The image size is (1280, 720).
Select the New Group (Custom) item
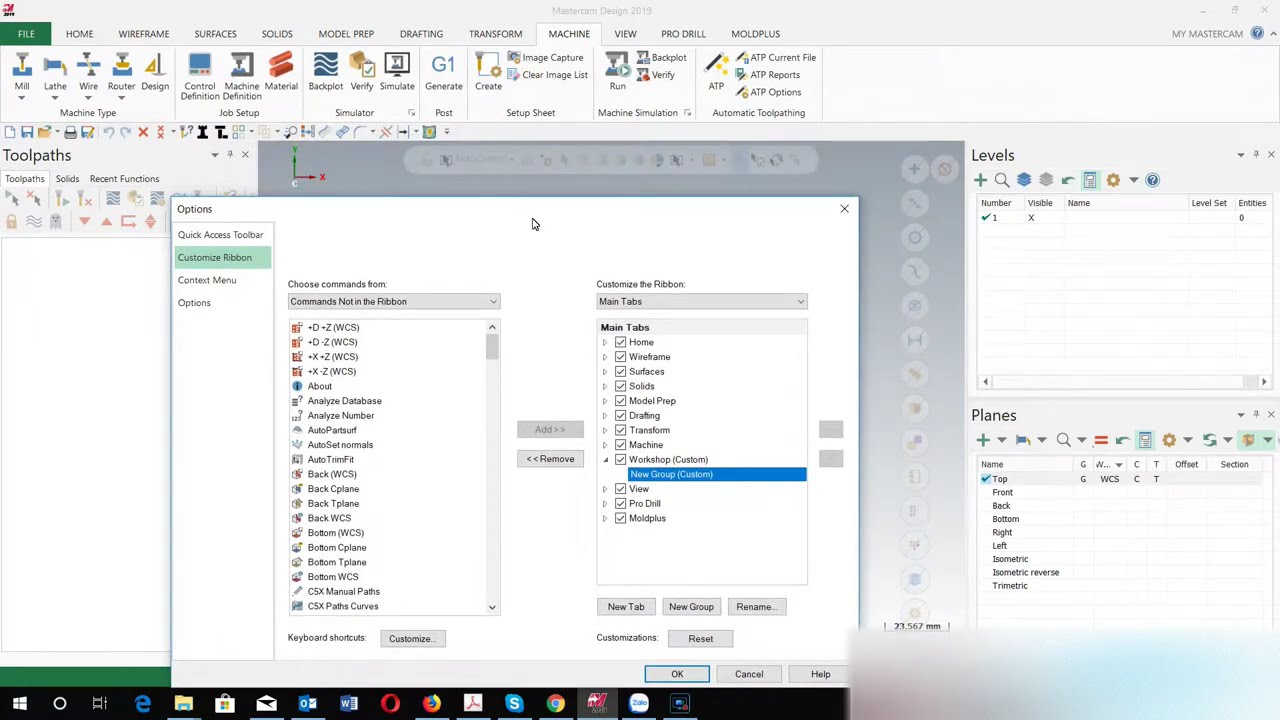[x=716, y=474]
